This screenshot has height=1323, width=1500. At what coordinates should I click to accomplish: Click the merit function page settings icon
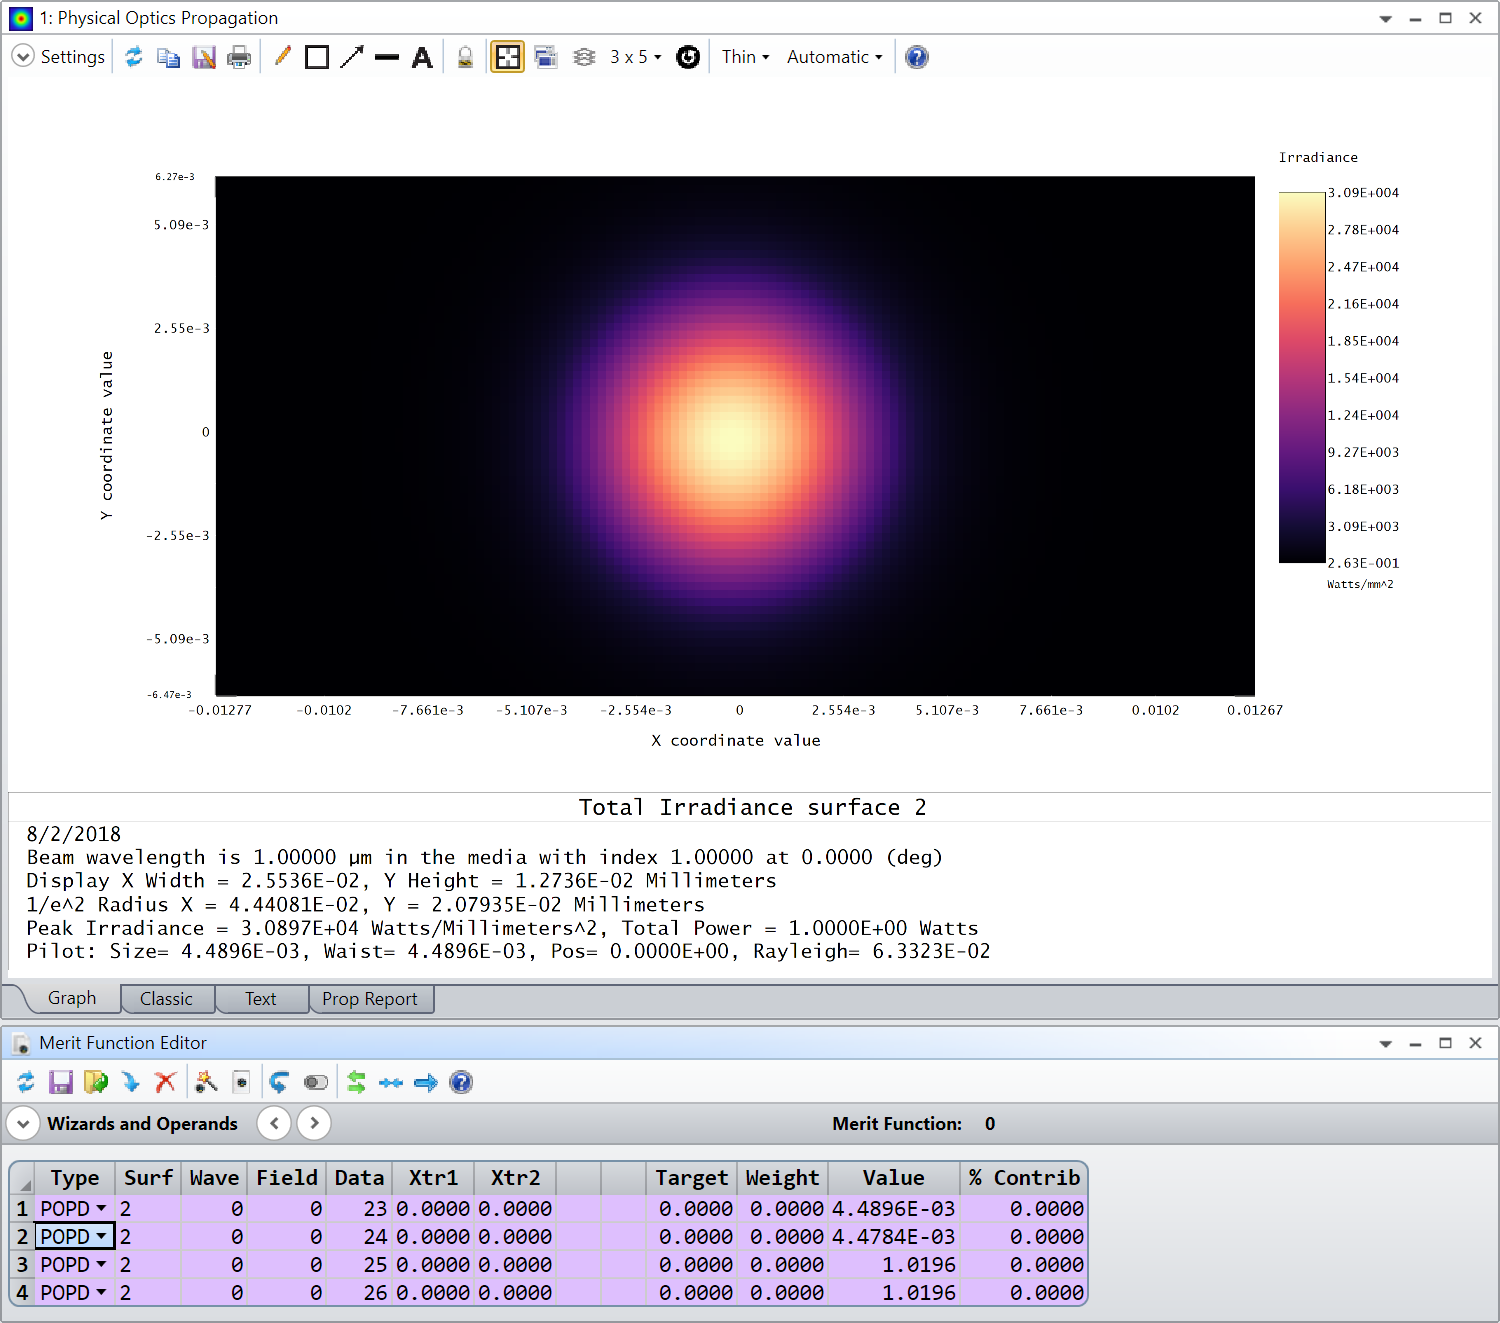(x=241, y=1082)
